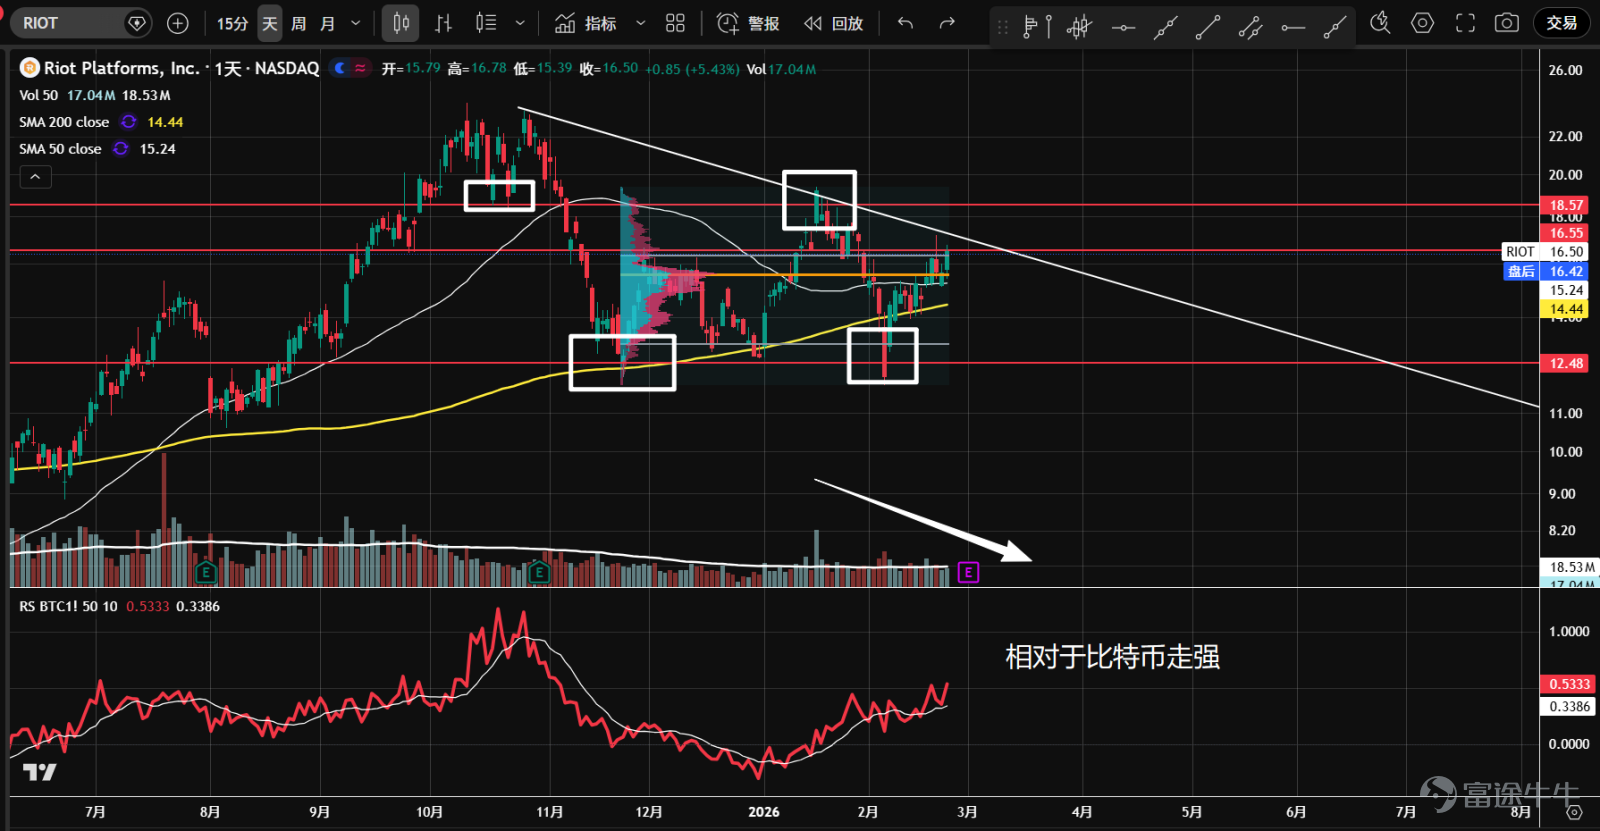Click the SMA 200 loading circle icon
This screenshot has height=831, width=1600.
[x=129, y=122]
